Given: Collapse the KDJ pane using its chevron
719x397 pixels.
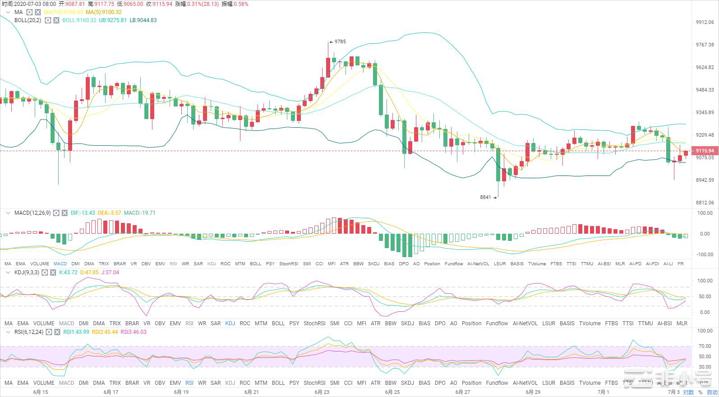Looking at the screenshot, I should point(8,272).
